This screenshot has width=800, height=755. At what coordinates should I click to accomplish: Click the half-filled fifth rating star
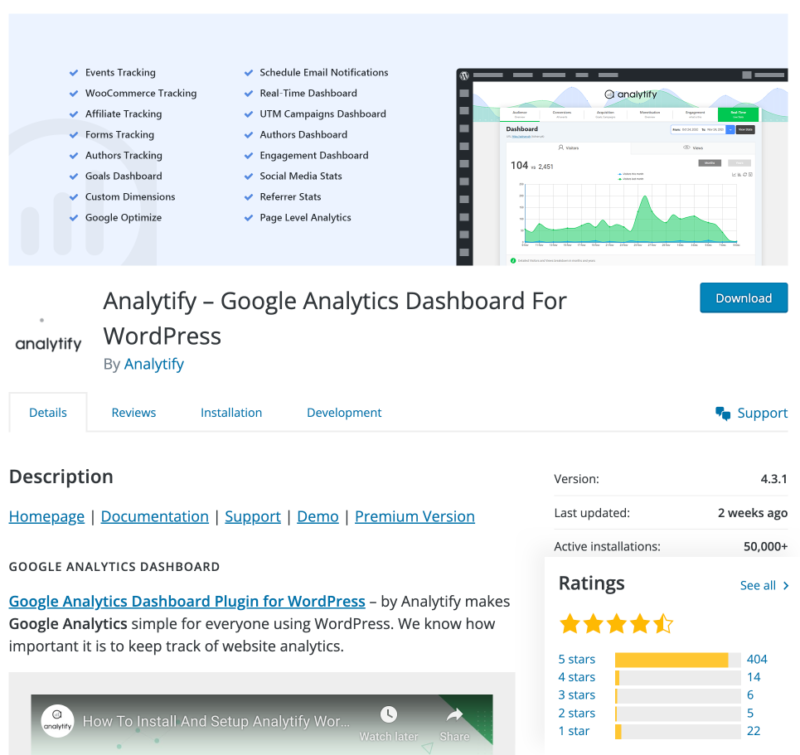tap(663, 623)
